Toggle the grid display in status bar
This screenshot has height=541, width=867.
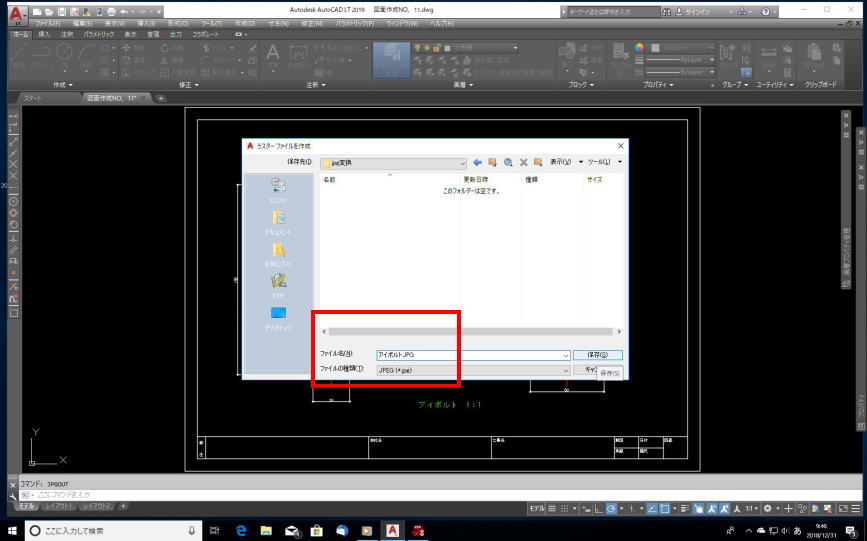point(552,508)
